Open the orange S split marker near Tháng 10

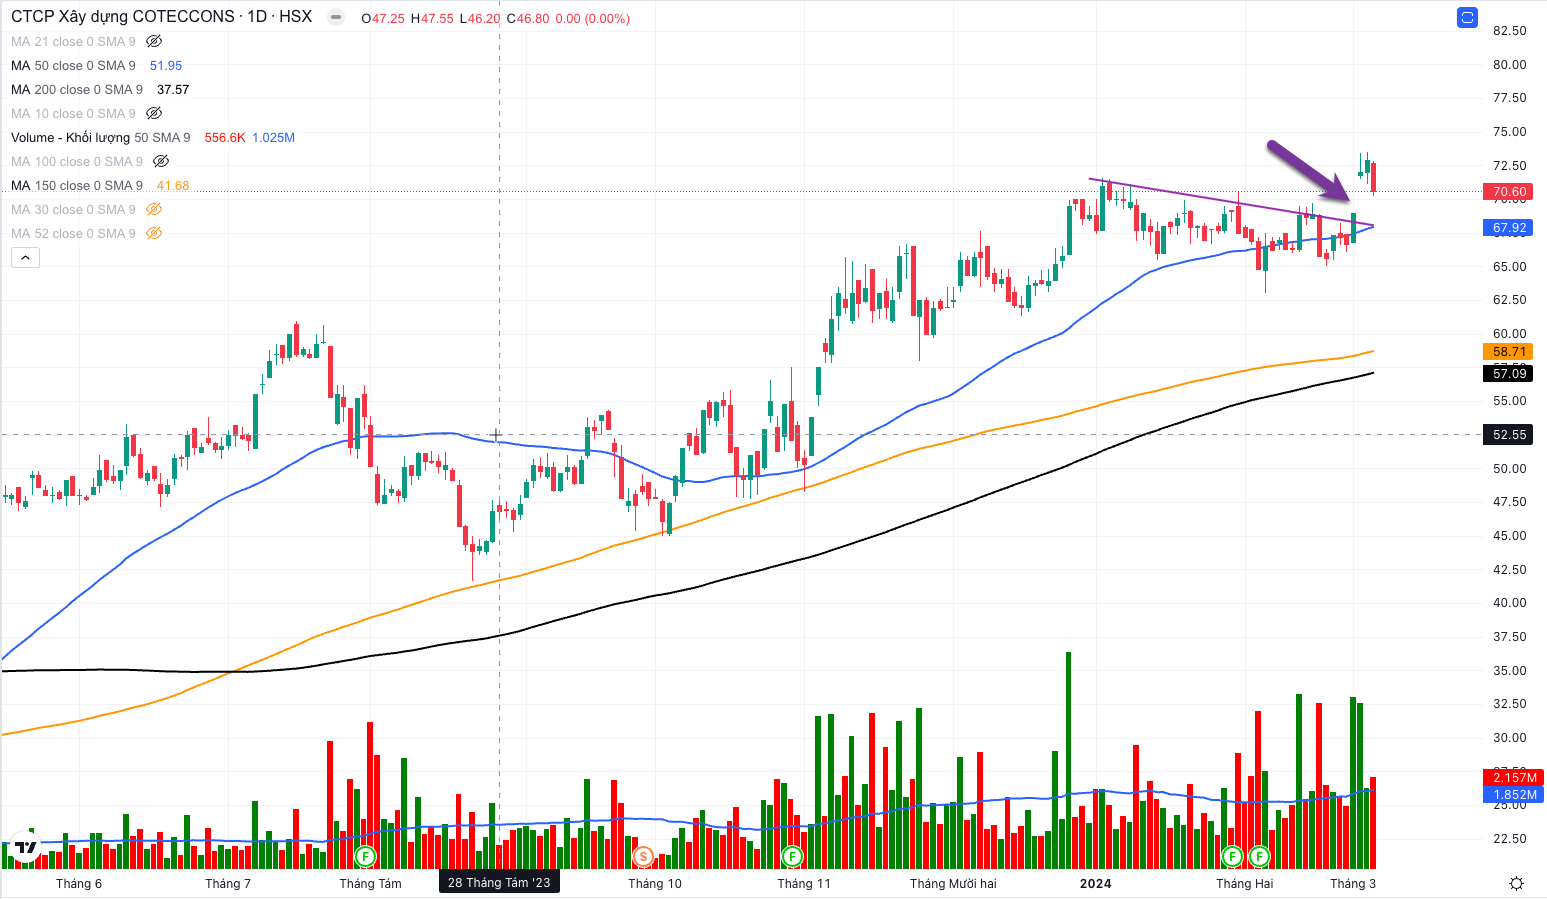coord(643,856)
